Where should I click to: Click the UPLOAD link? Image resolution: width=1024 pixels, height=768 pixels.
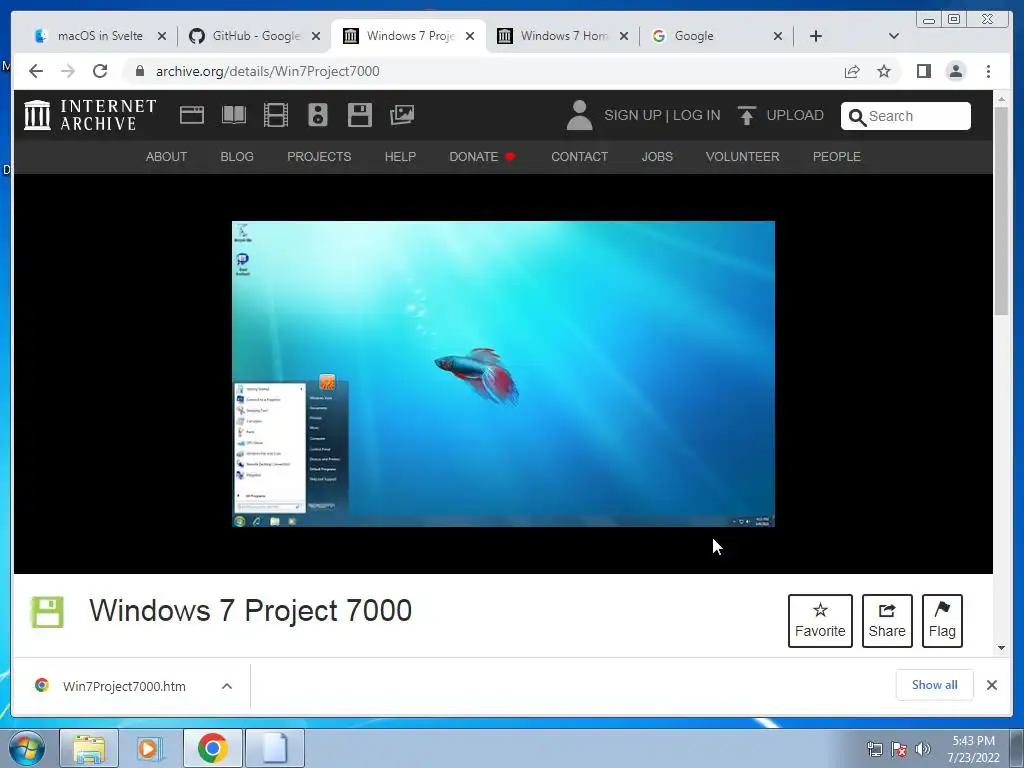click(x=795, y=115)
